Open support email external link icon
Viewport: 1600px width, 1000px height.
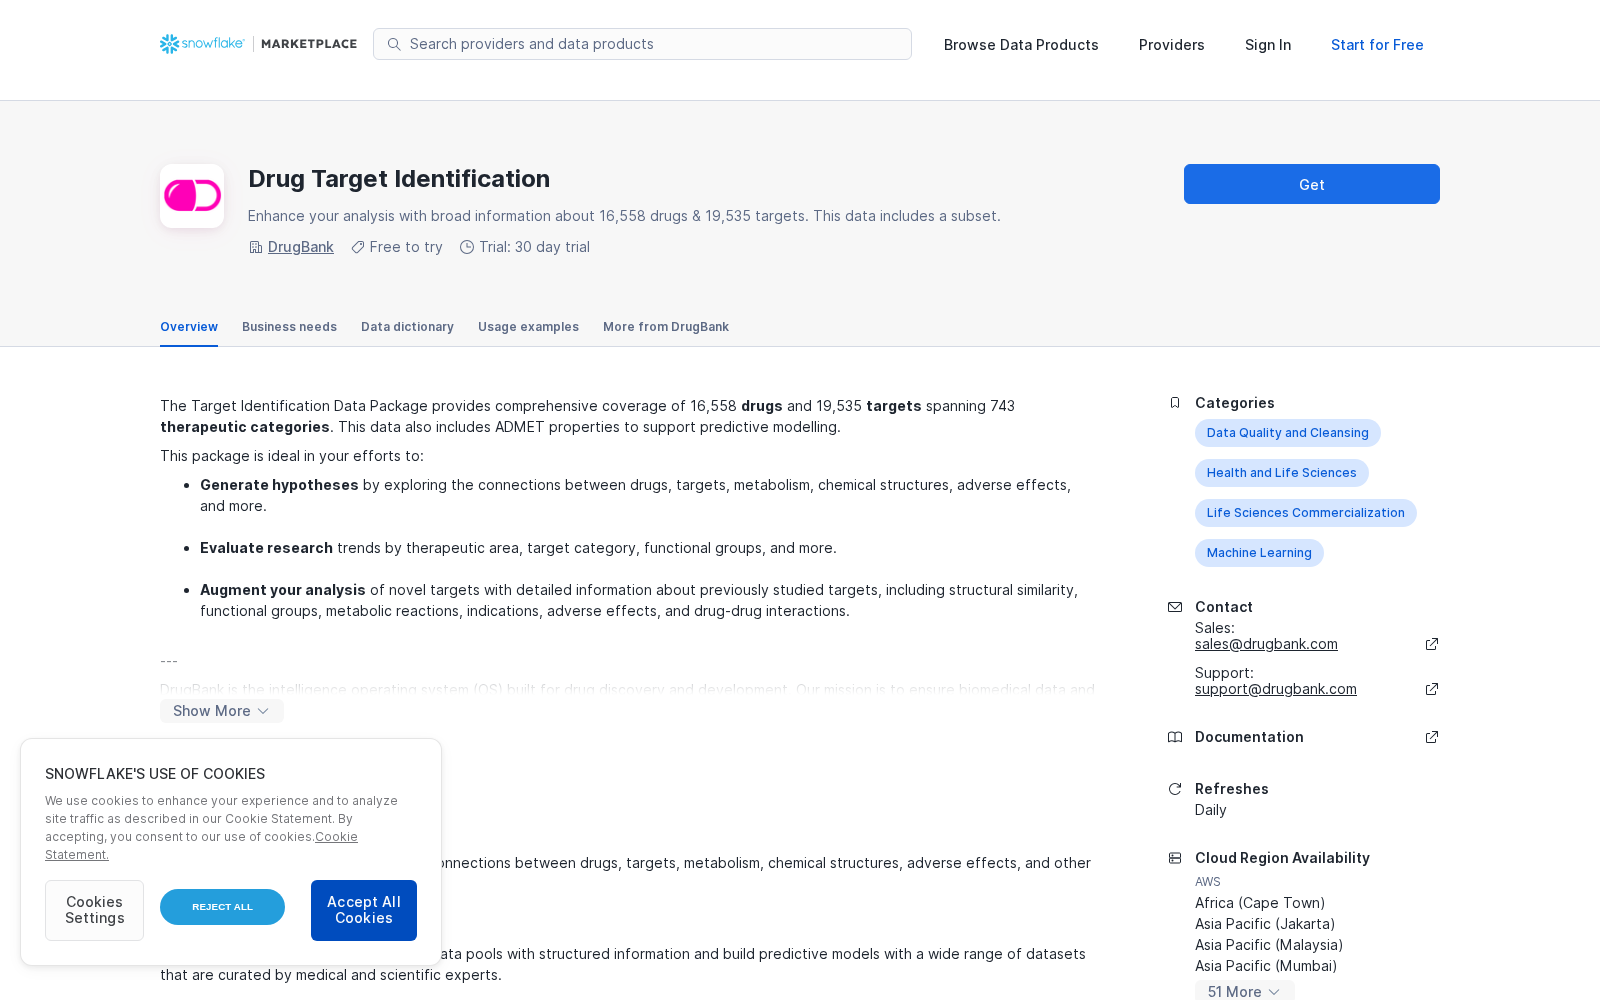point(1432,689)
